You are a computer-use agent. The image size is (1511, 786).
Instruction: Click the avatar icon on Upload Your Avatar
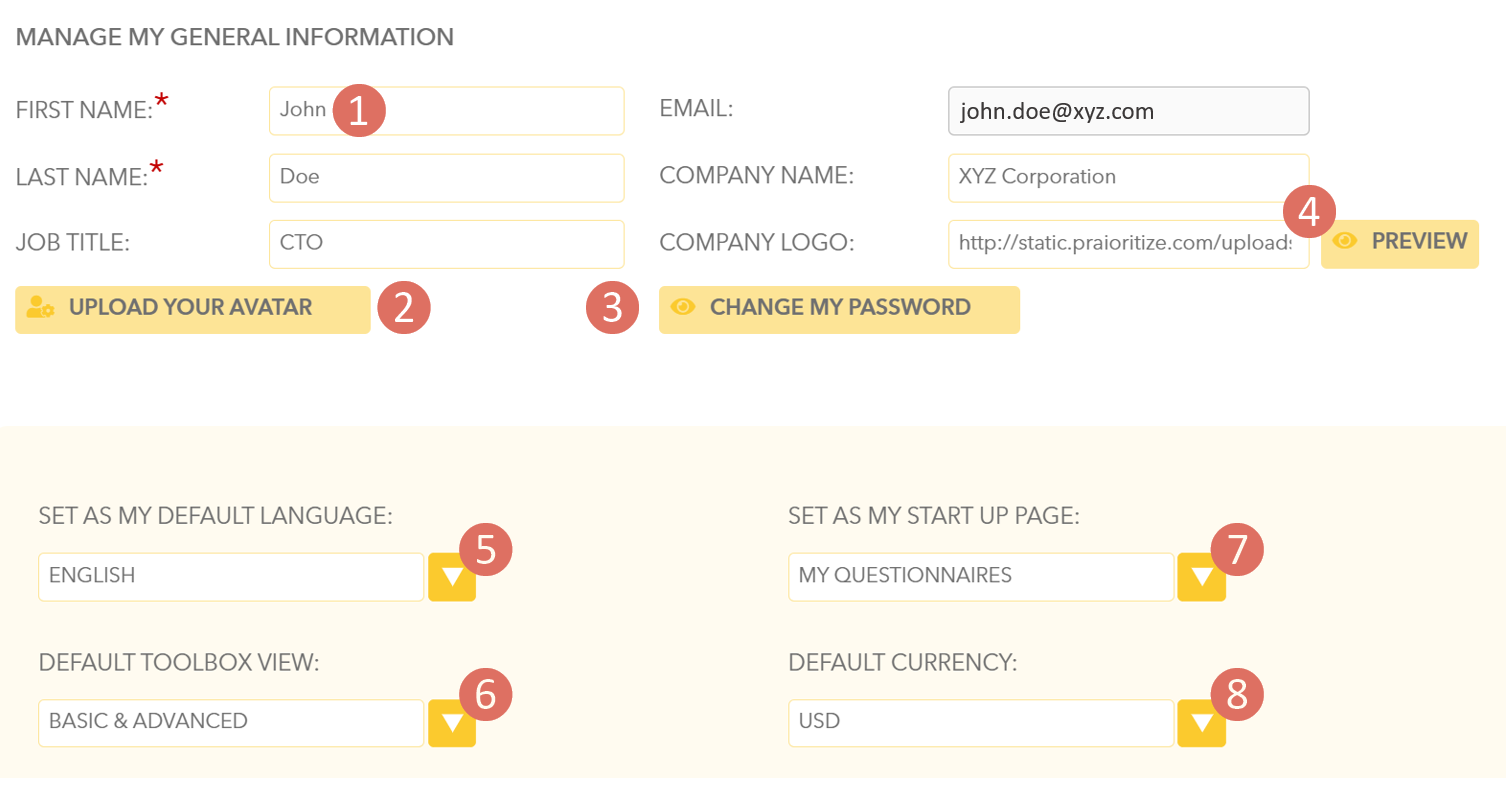[41, 307]
